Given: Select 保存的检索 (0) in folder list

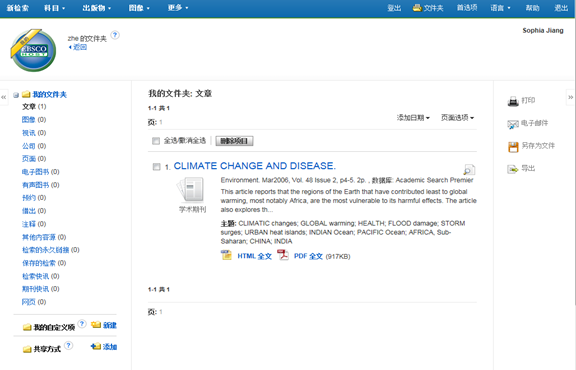Looking at the screenshot, I should point(44,263).
